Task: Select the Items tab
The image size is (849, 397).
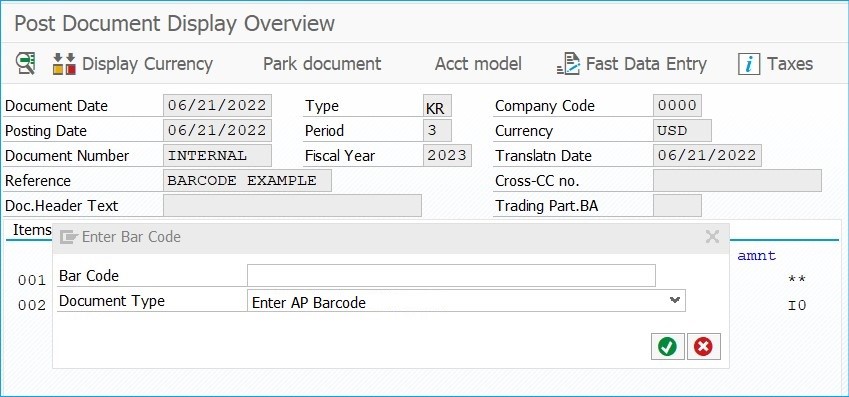Action: [32, 230]
